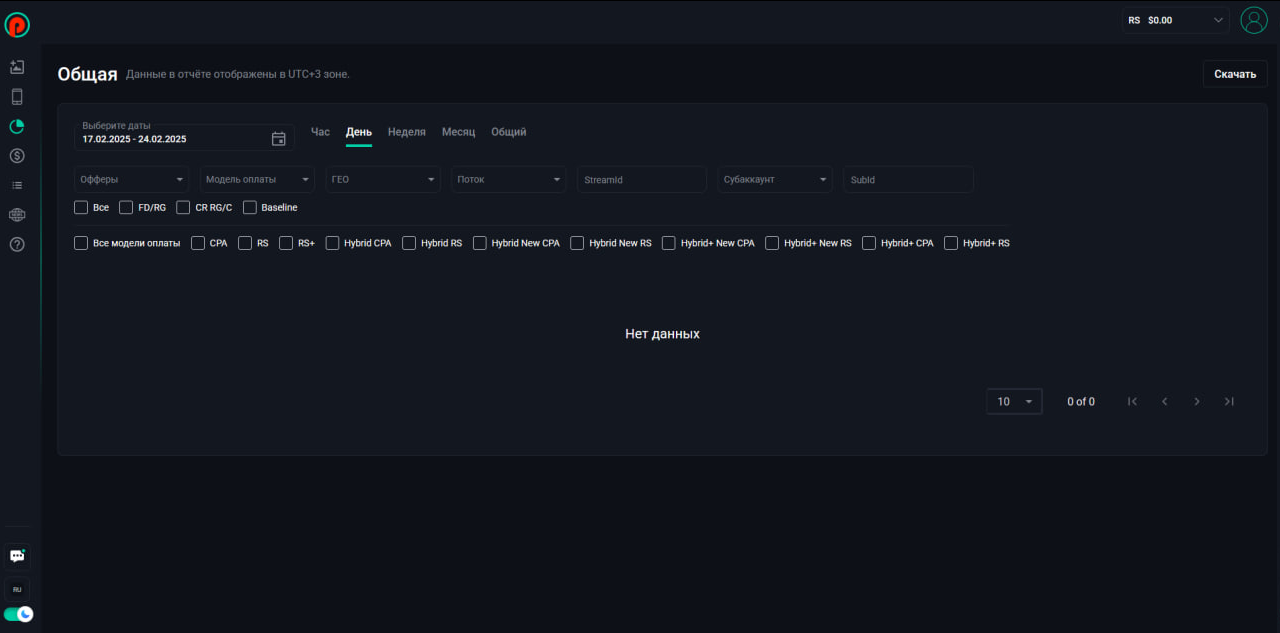Expand the Офферы dropdown
This screenshot has height=633, width=1280.
[132, 180]
